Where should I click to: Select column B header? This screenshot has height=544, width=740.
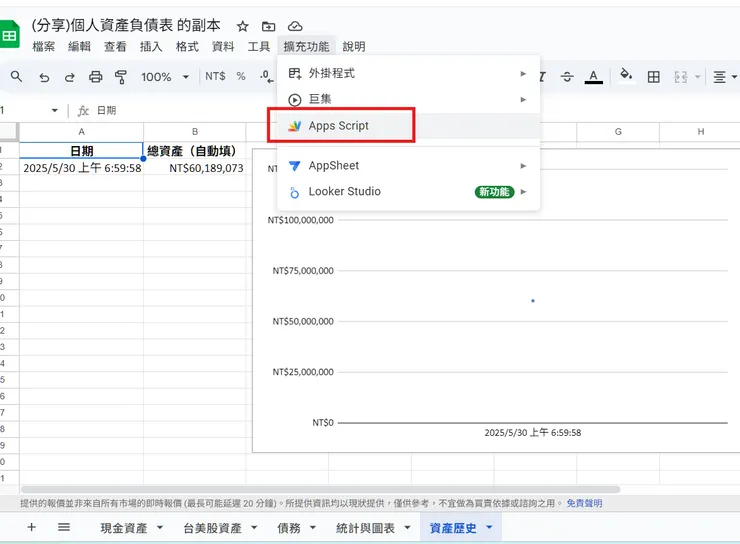194,132
